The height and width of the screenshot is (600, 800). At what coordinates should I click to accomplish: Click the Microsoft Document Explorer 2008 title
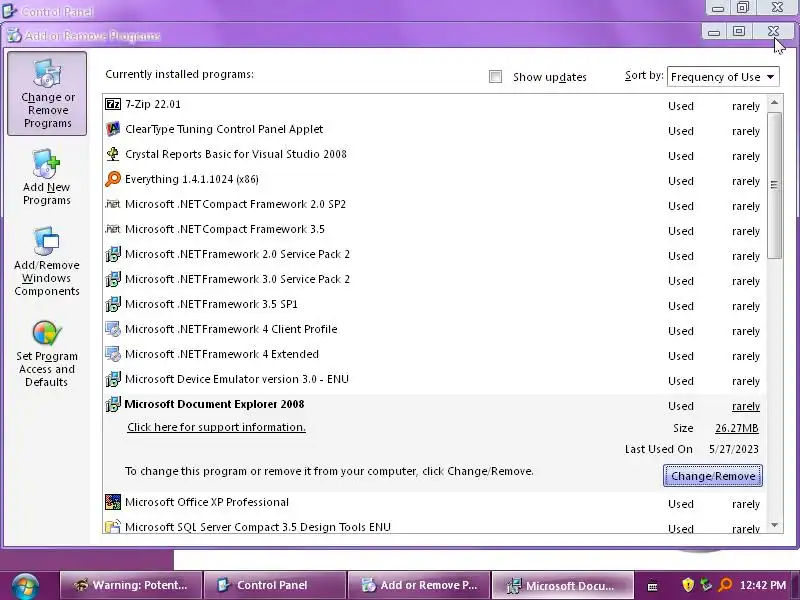[x=214, y=404]
